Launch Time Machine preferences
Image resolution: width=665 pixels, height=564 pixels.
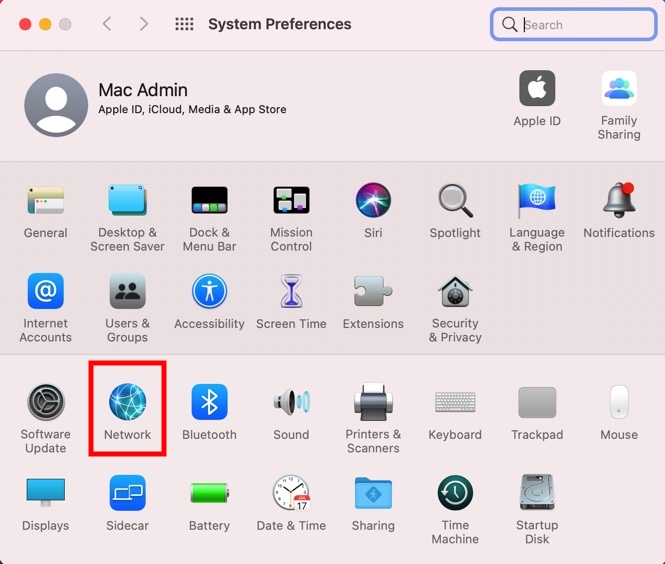click(x=455, y=494)
